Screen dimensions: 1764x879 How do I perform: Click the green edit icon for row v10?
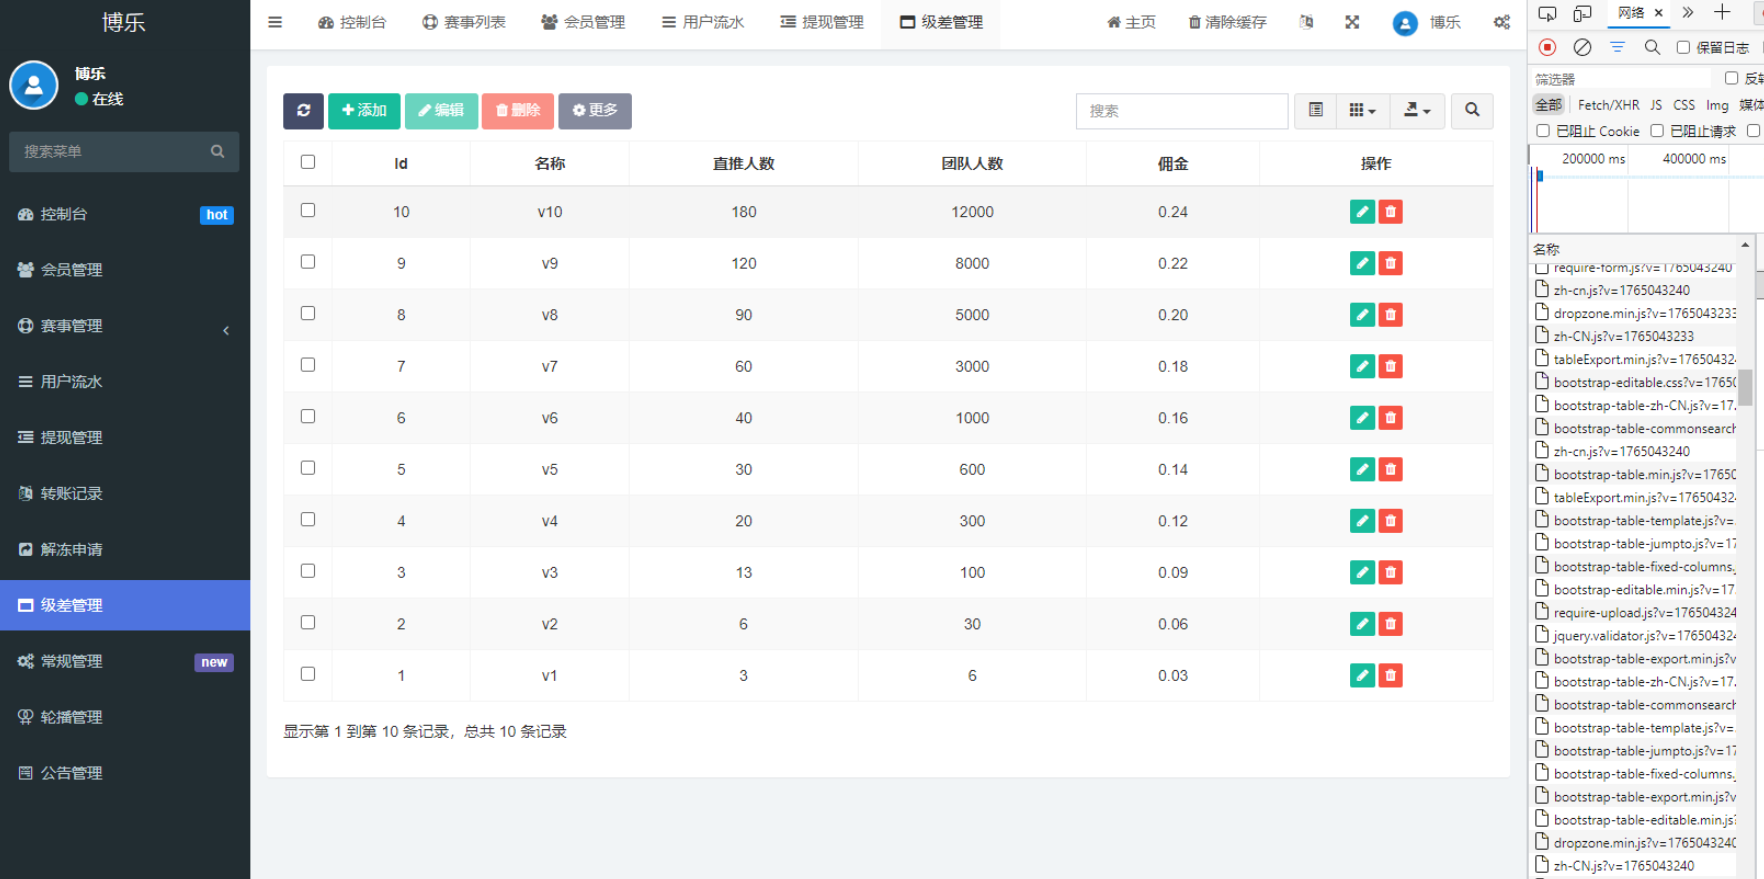click(1362, 212)
